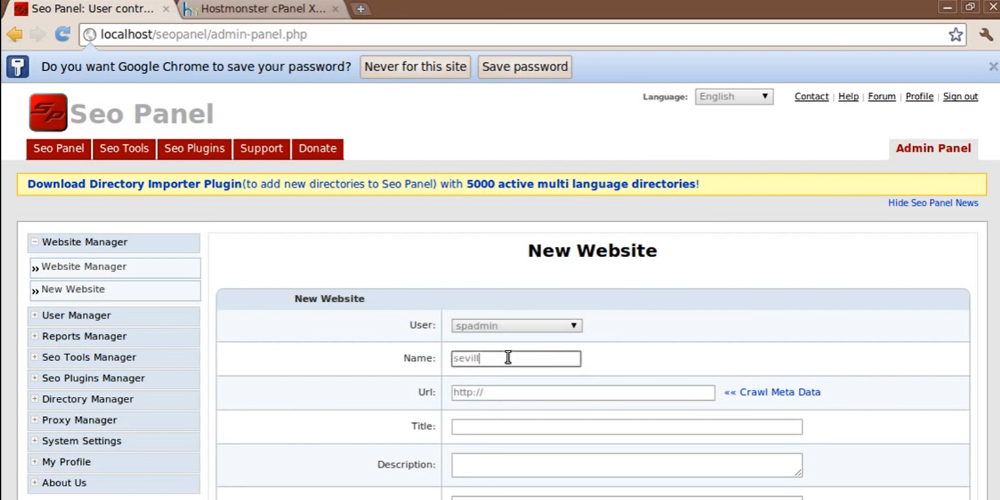The height and width of the screenshot is (500, 1000).
Task: Expand the Seo Tools Manager section
Action: [x=114, y=358]
